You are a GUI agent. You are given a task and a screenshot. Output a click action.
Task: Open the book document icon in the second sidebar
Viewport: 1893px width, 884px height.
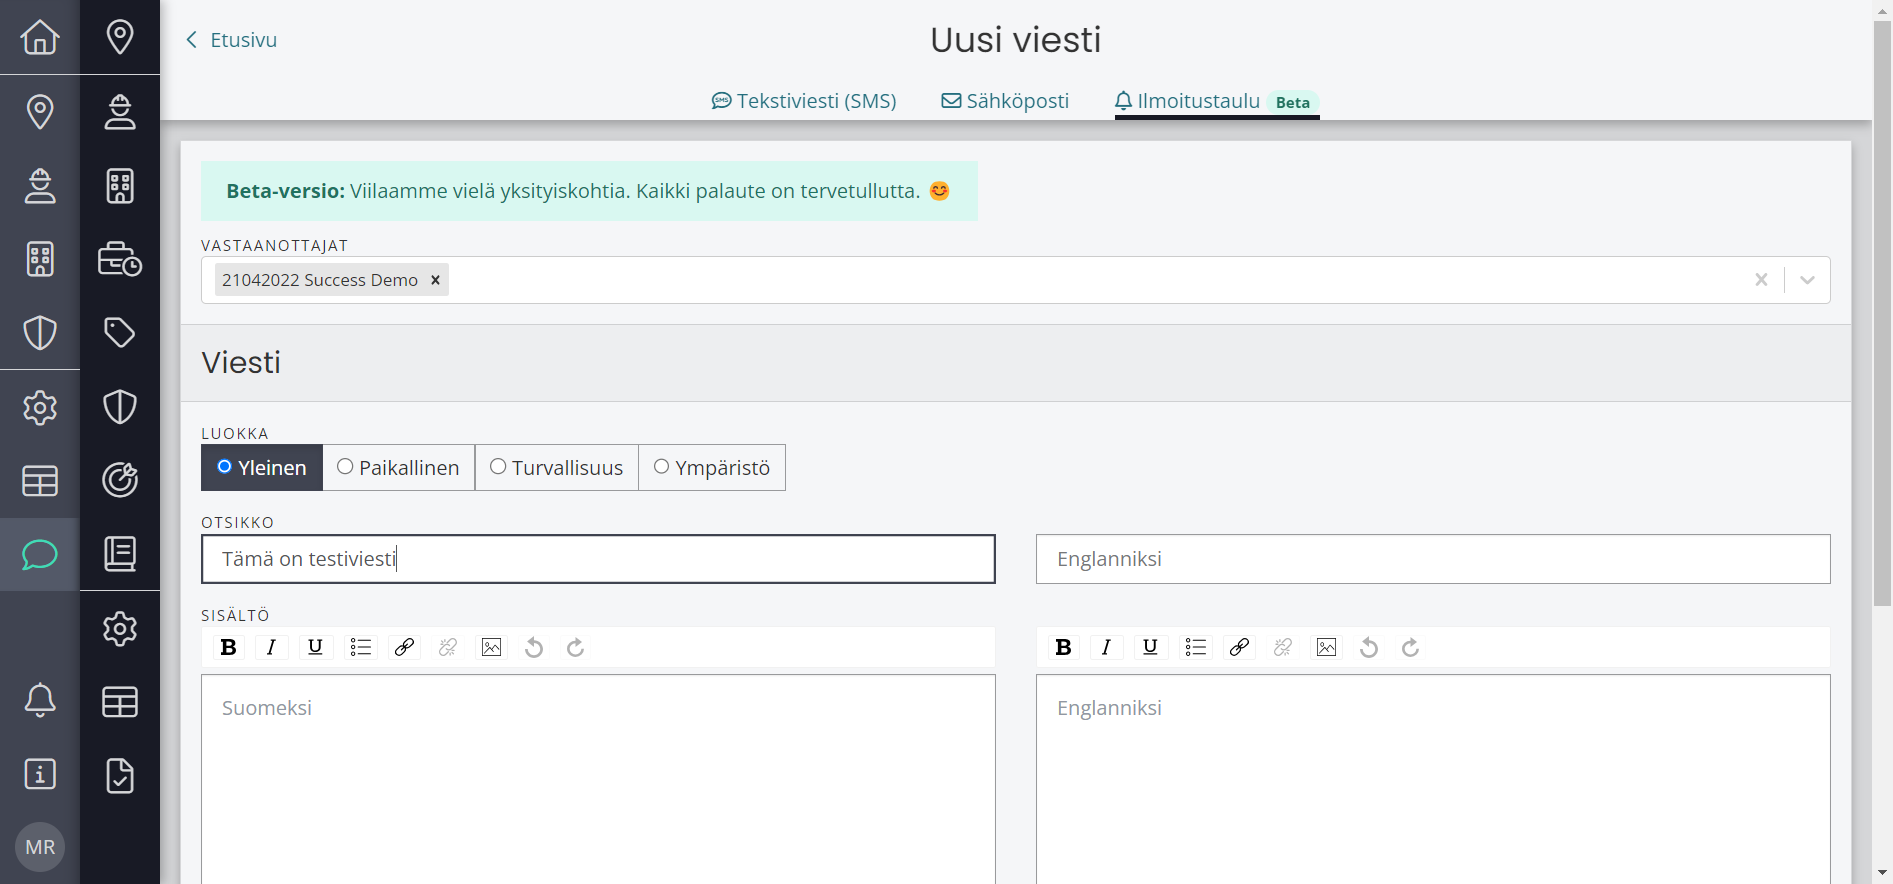[120, 553]
